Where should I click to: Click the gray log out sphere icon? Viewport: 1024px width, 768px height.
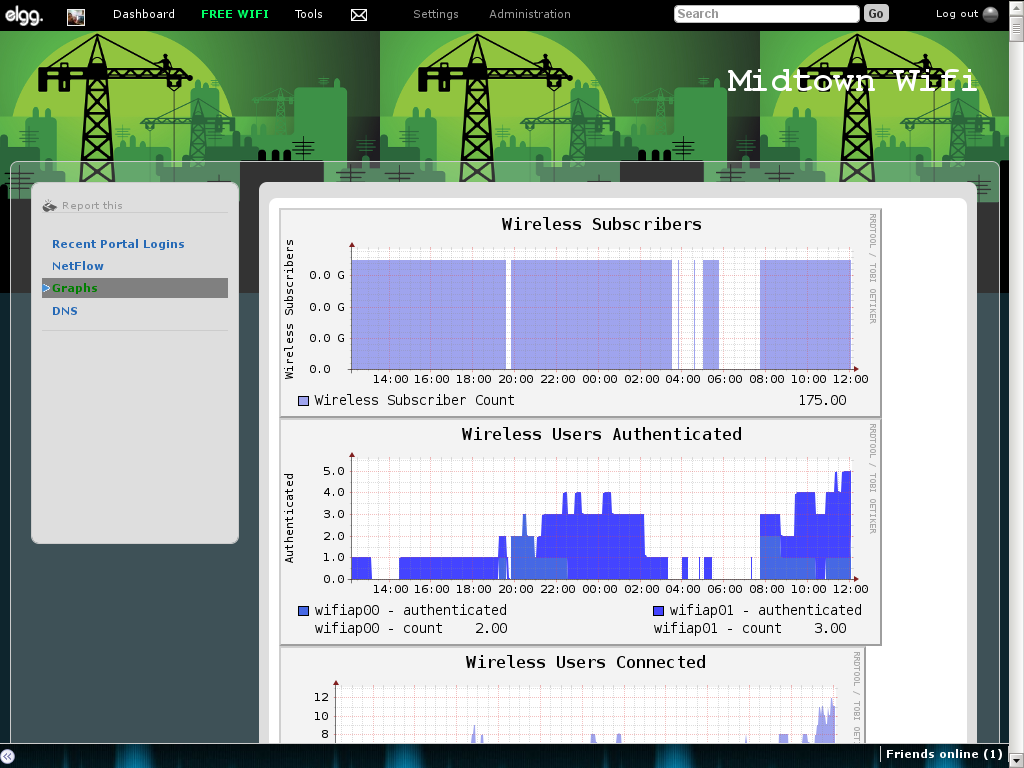(x=991, y=14)
